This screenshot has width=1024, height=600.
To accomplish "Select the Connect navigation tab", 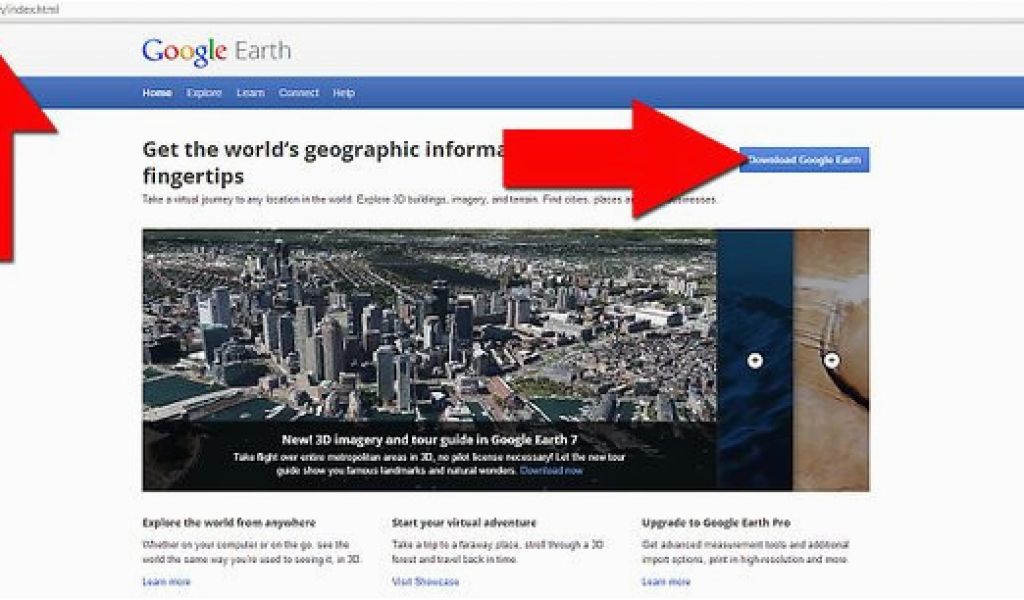I will [298, 93].
